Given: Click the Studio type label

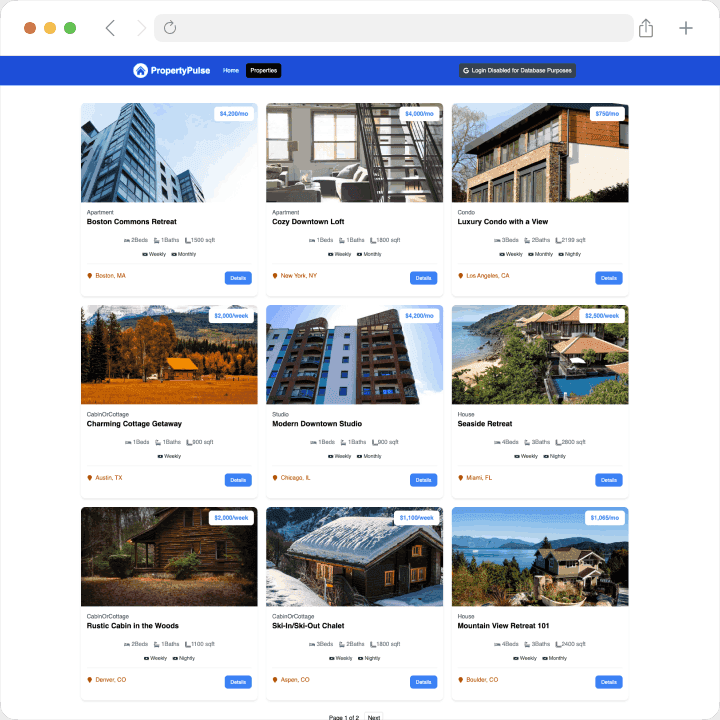Looking at the screenshot, I should tap(280, 414).
